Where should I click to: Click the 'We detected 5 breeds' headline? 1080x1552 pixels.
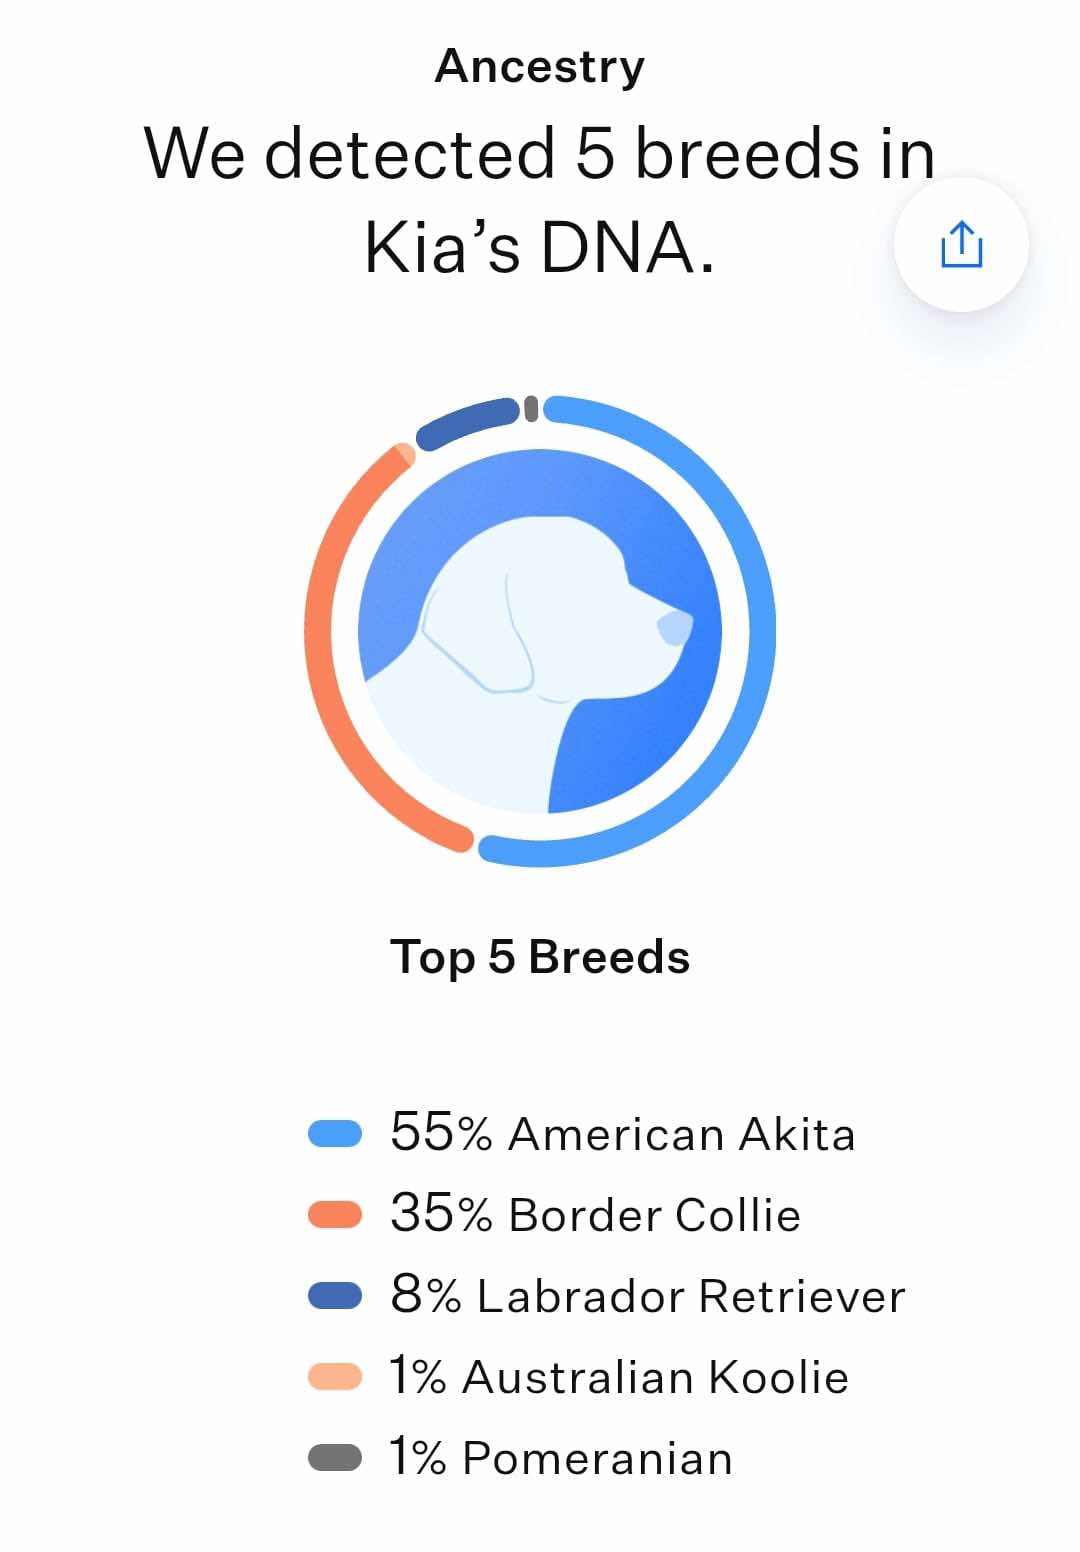[540, 200]
